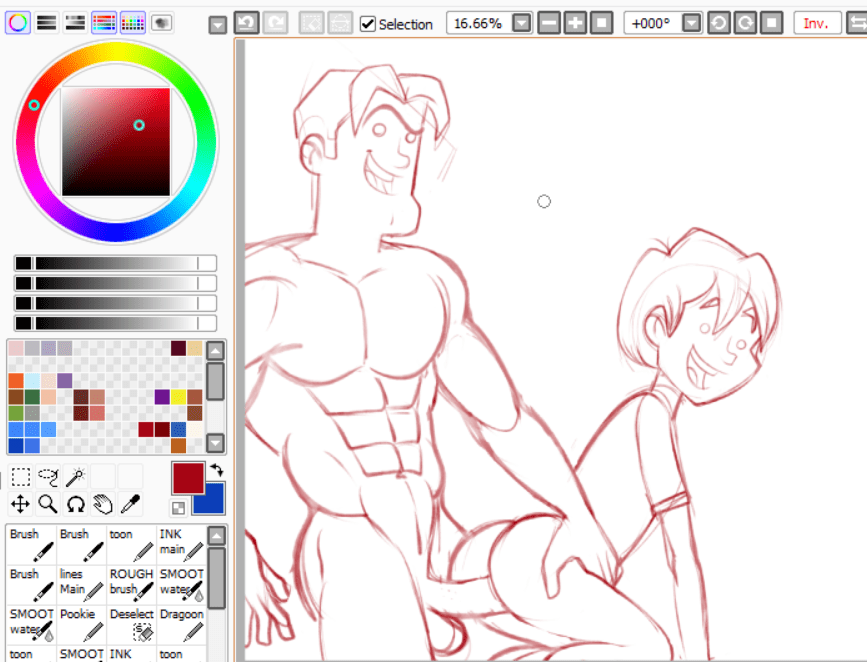This screenshot has height=662, width=867.
Task: Choose the ROUGH brush preset
Action: 131,582
